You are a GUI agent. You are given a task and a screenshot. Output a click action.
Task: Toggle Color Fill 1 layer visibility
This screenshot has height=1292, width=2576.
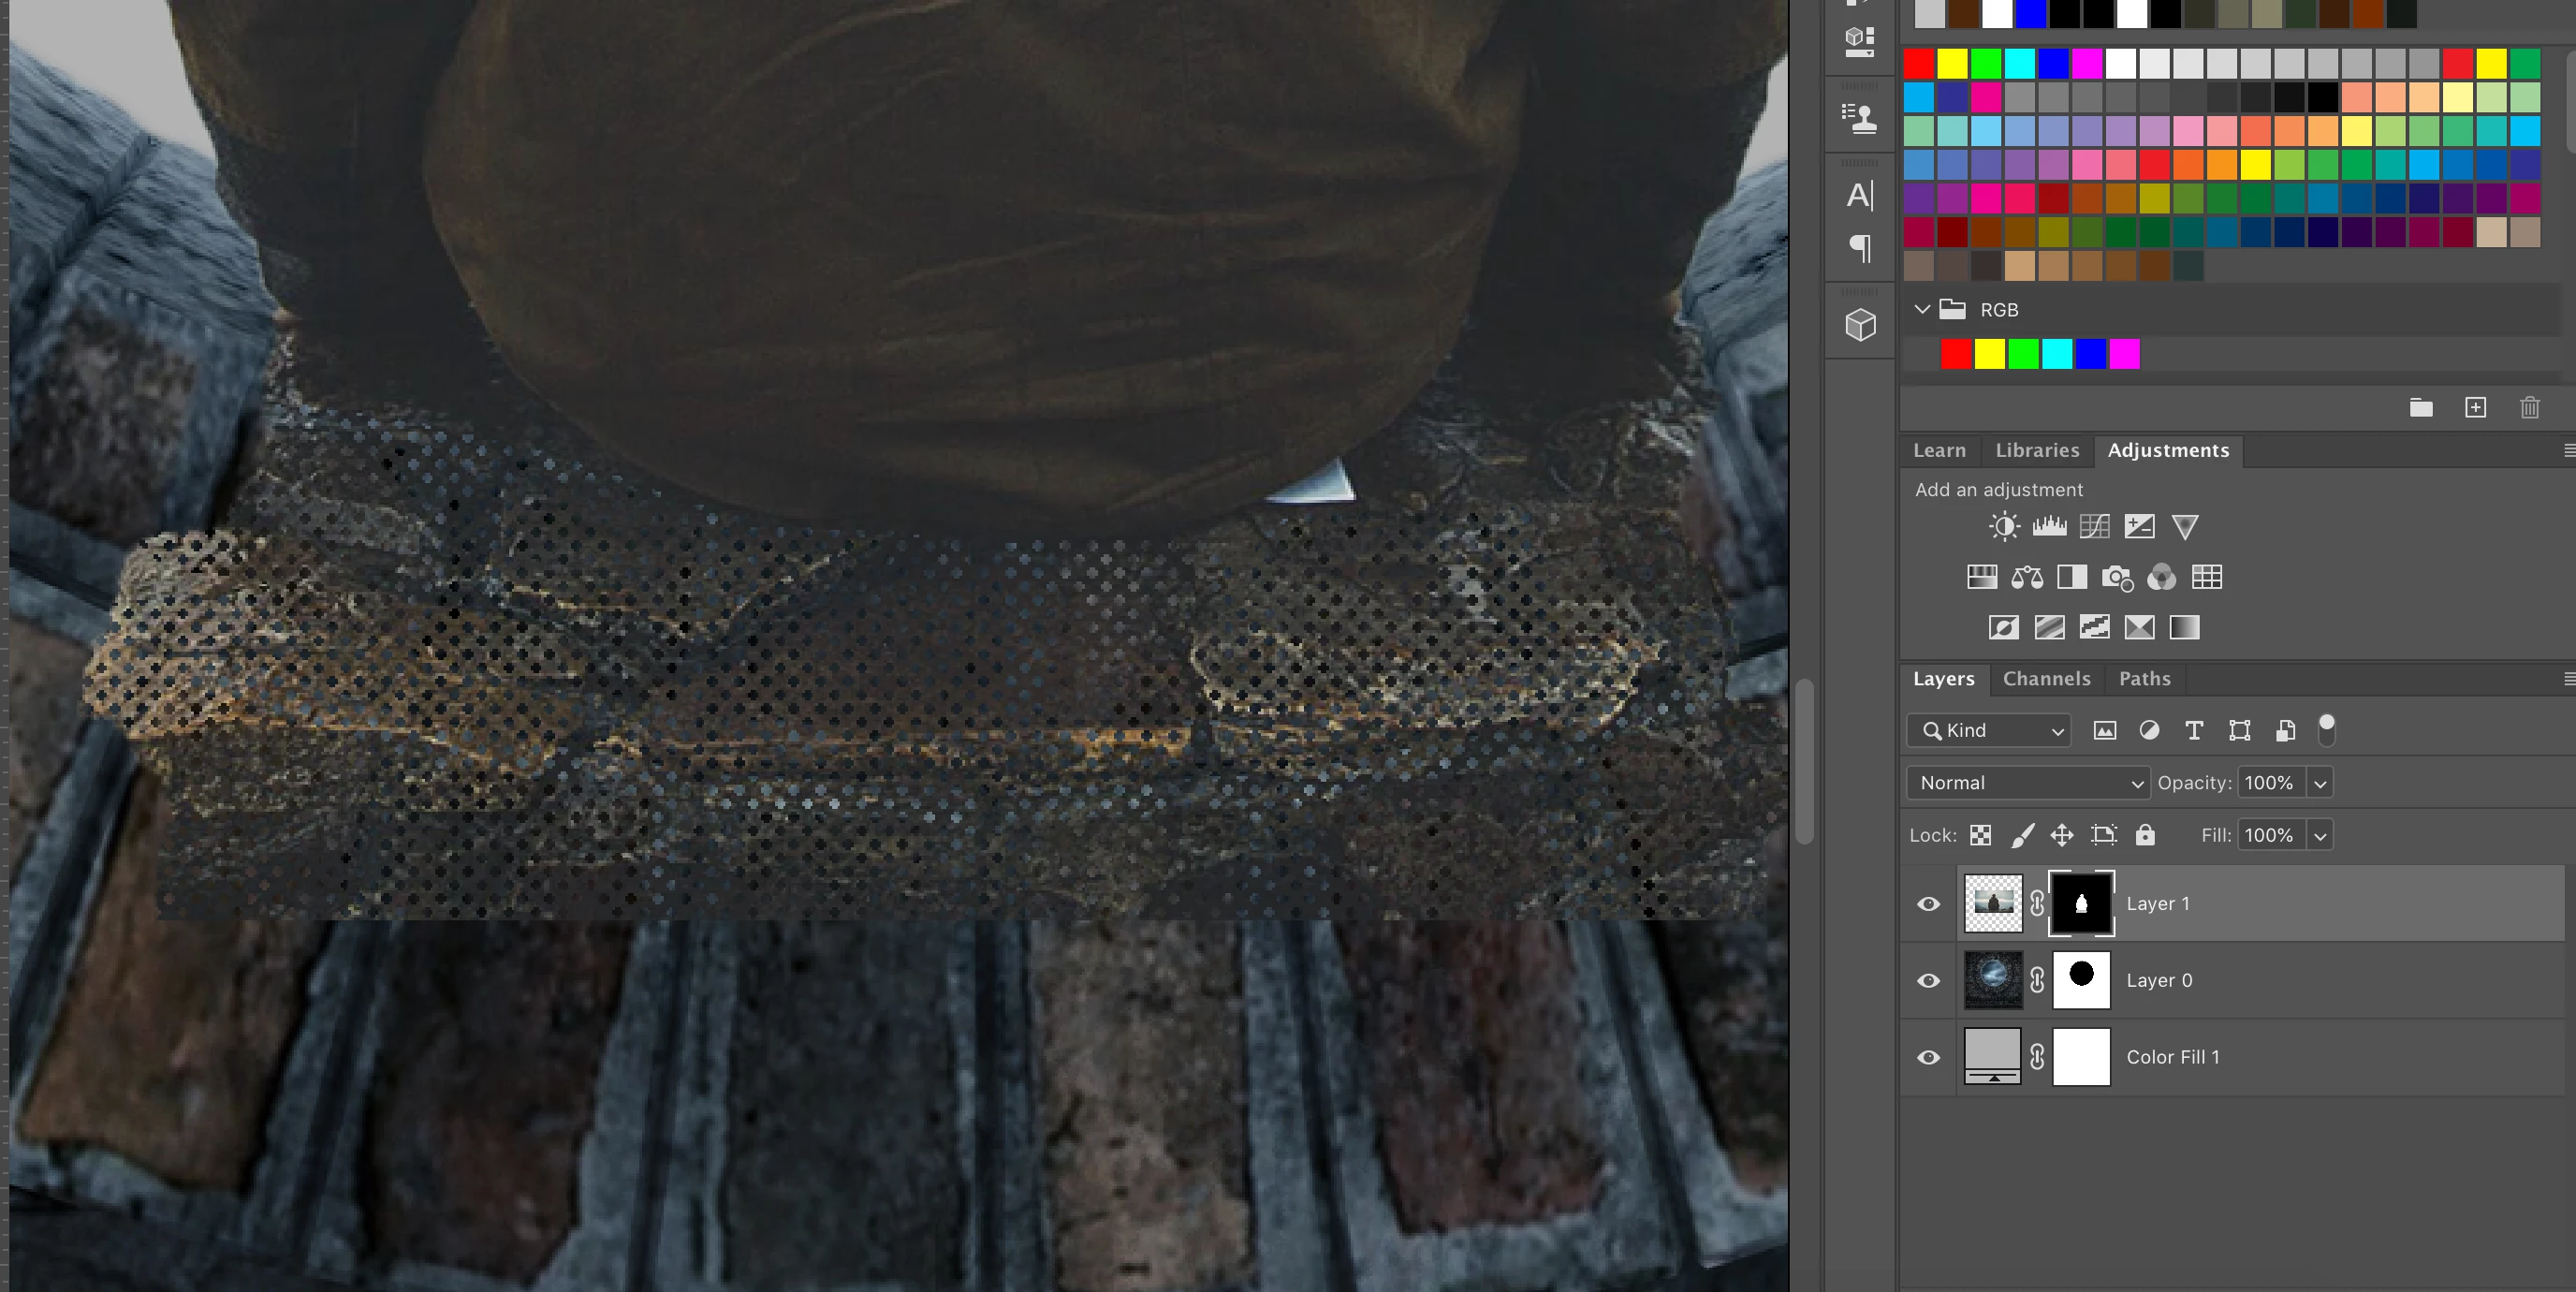pyautogui.click(x=1928, y=1057)
